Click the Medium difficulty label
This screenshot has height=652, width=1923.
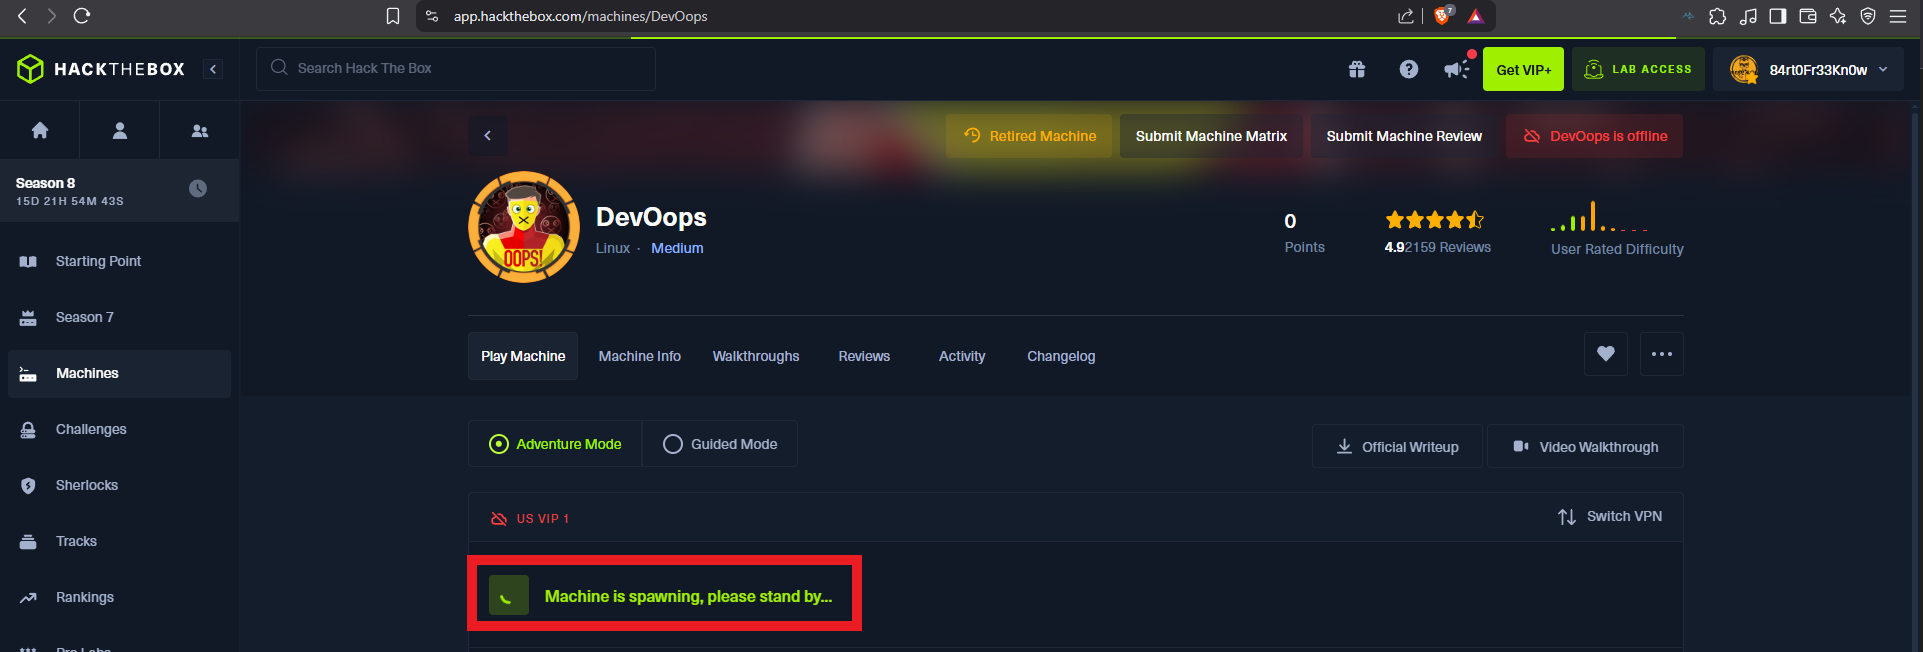pos(677,248)
